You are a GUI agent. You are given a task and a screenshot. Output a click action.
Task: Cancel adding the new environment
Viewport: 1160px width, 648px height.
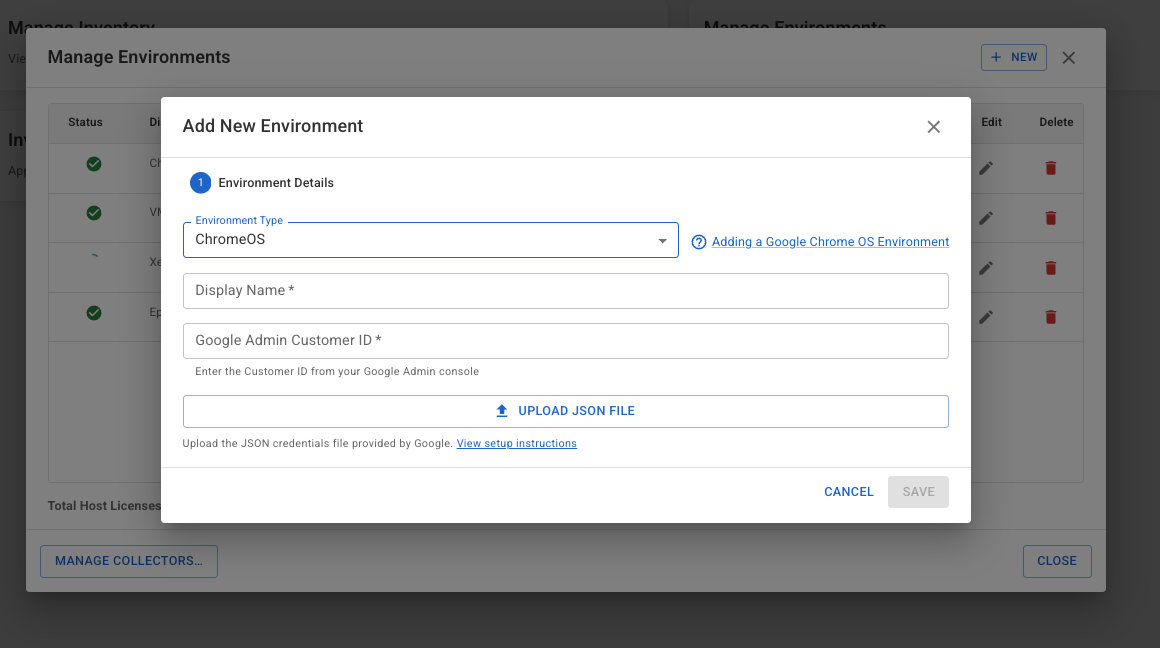(849, 492)
